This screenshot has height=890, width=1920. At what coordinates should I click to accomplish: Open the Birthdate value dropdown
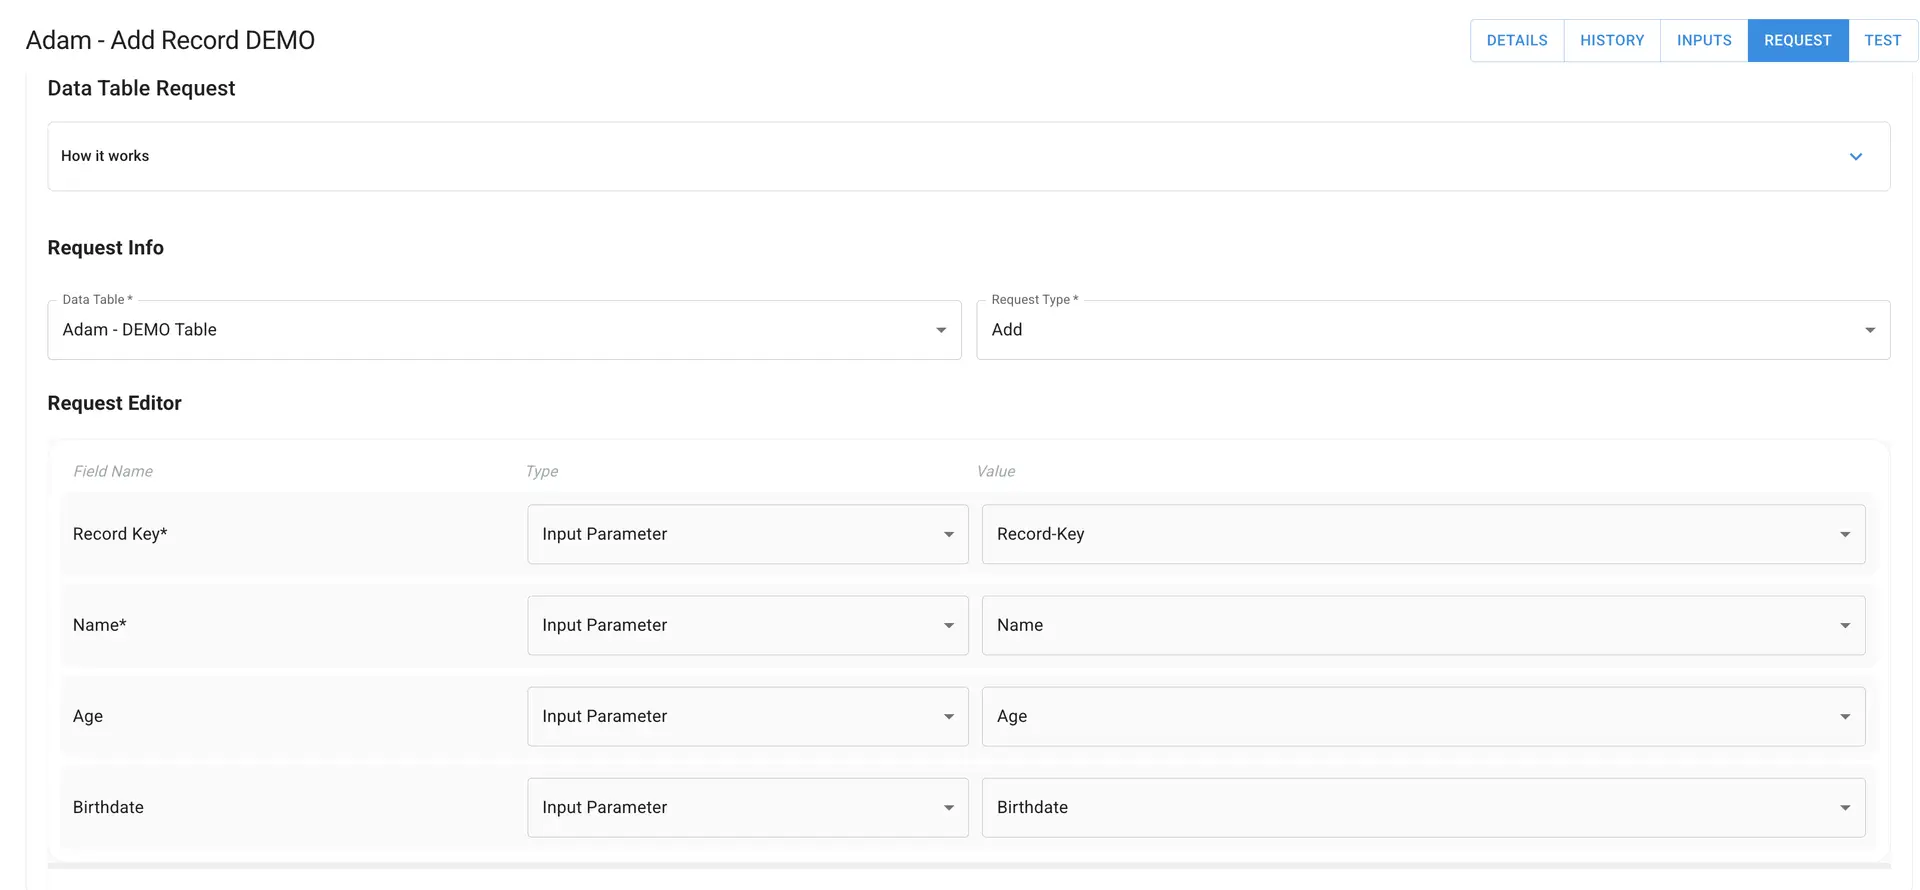(1423, 808)
